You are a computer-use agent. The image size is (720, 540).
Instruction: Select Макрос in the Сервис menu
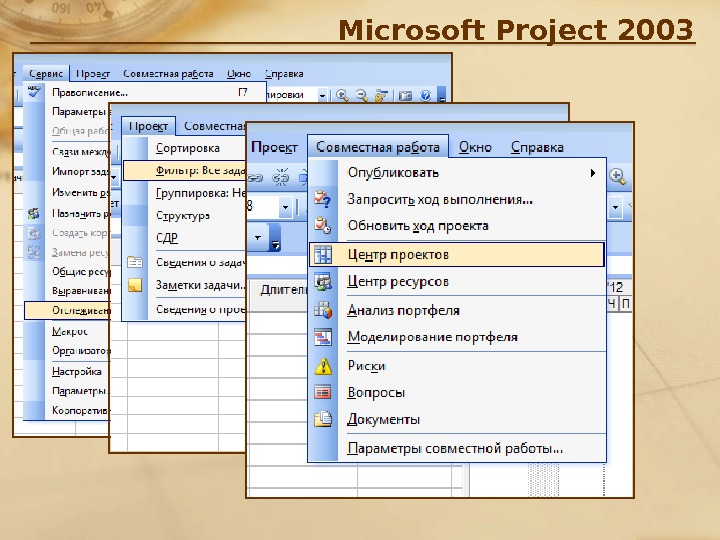click(69, 331)
